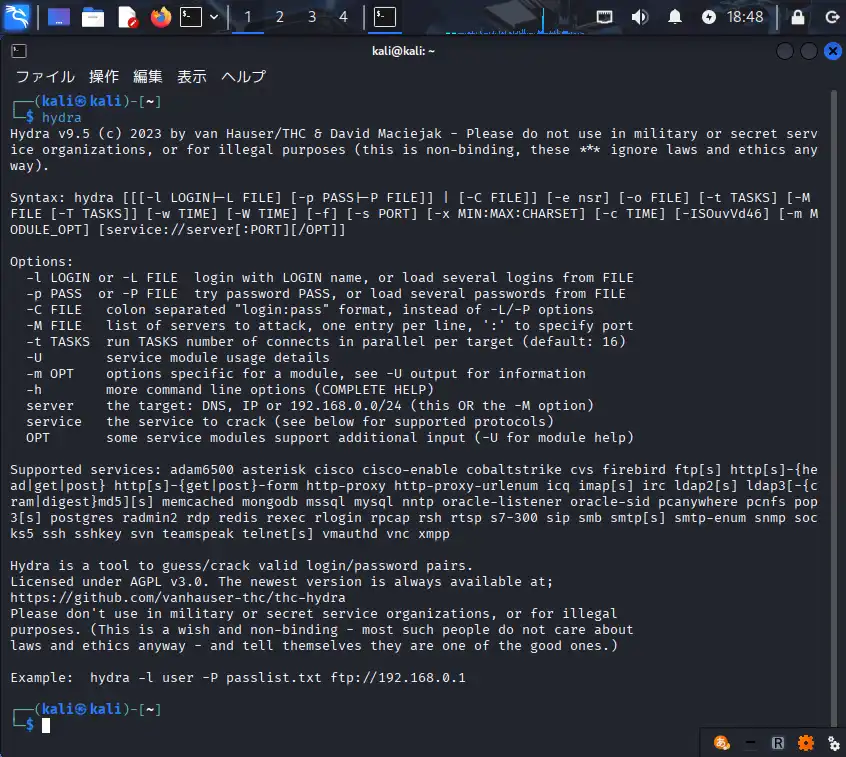Click the 'Example:' hydra command line
846x757 pixels.
click(x=237, y=678)
